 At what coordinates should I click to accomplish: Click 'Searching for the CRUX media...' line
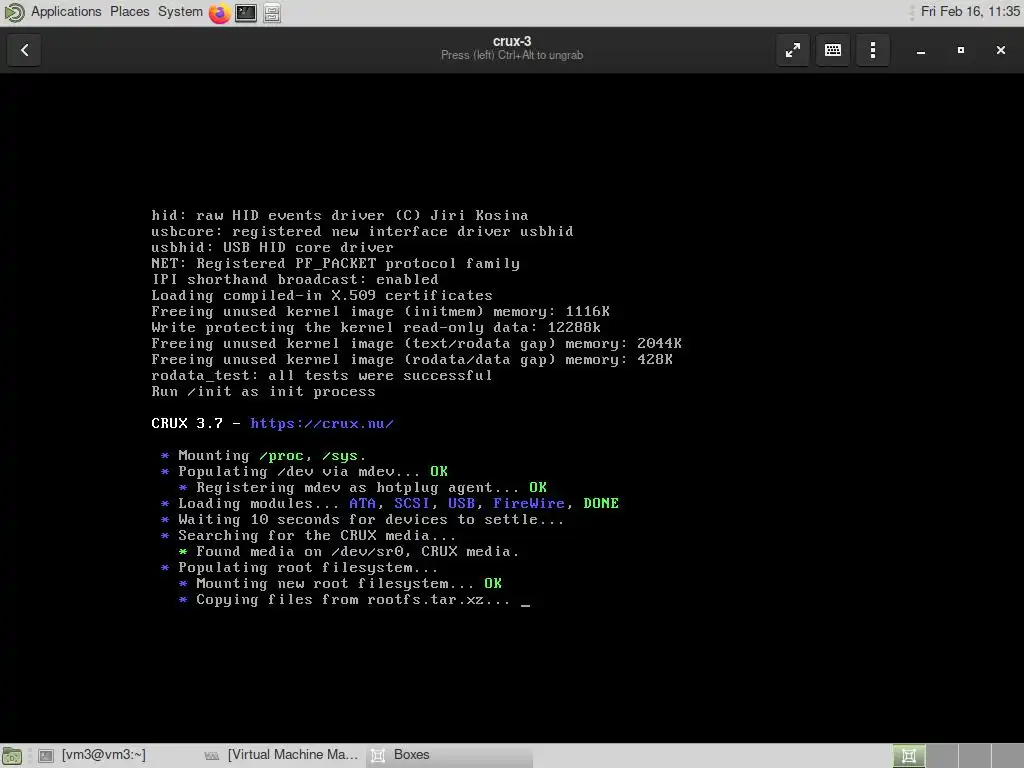309,536
